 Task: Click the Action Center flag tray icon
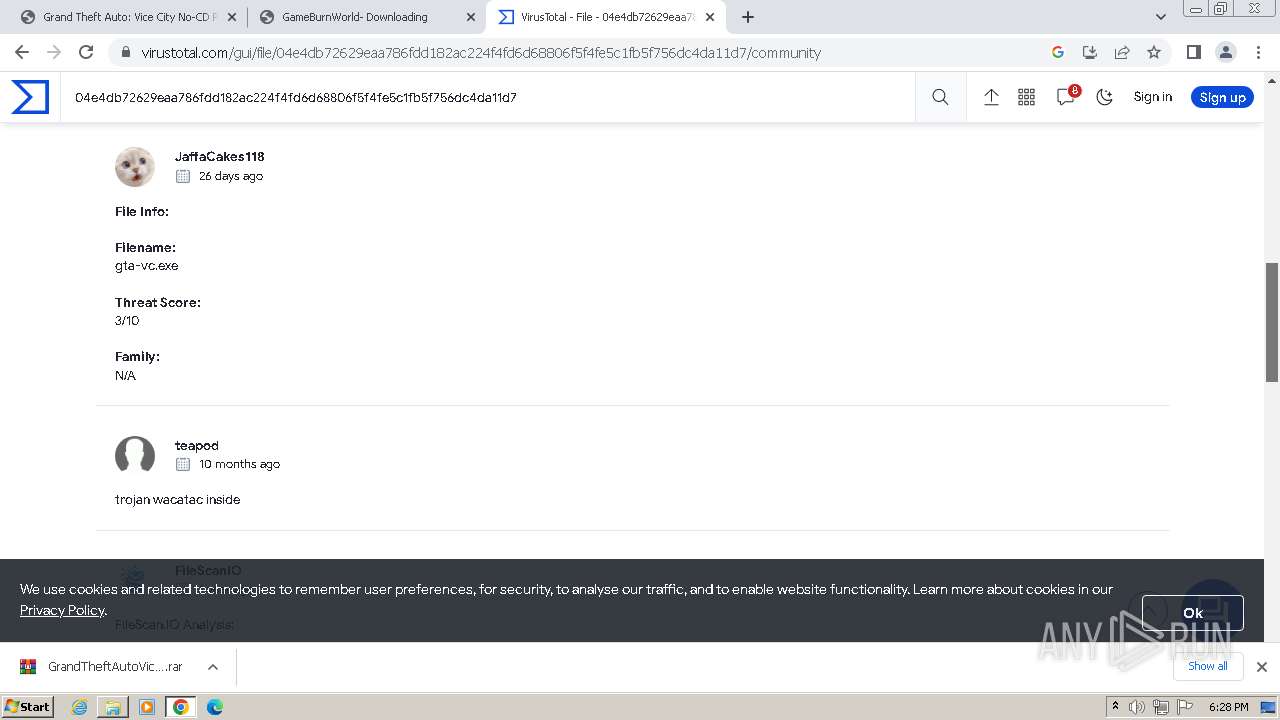[x=1184, y=707]
